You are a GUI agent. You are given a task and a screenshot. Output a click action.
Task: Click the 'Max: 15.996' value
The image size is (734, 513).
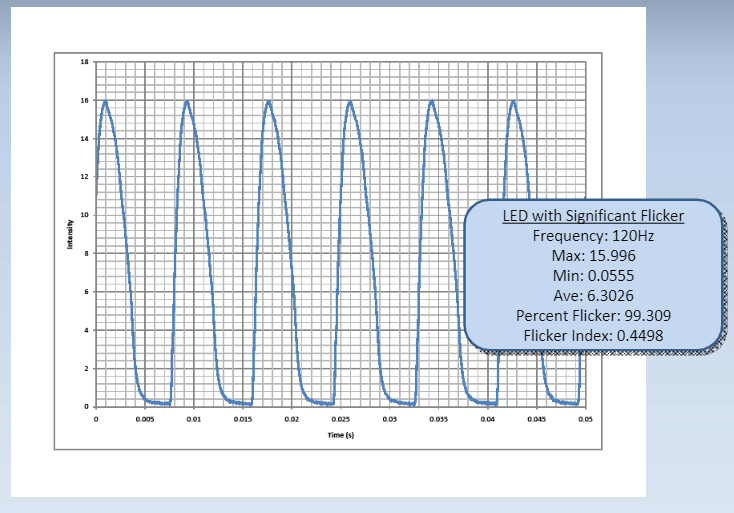pyautogui.click(x=593, y=256)
